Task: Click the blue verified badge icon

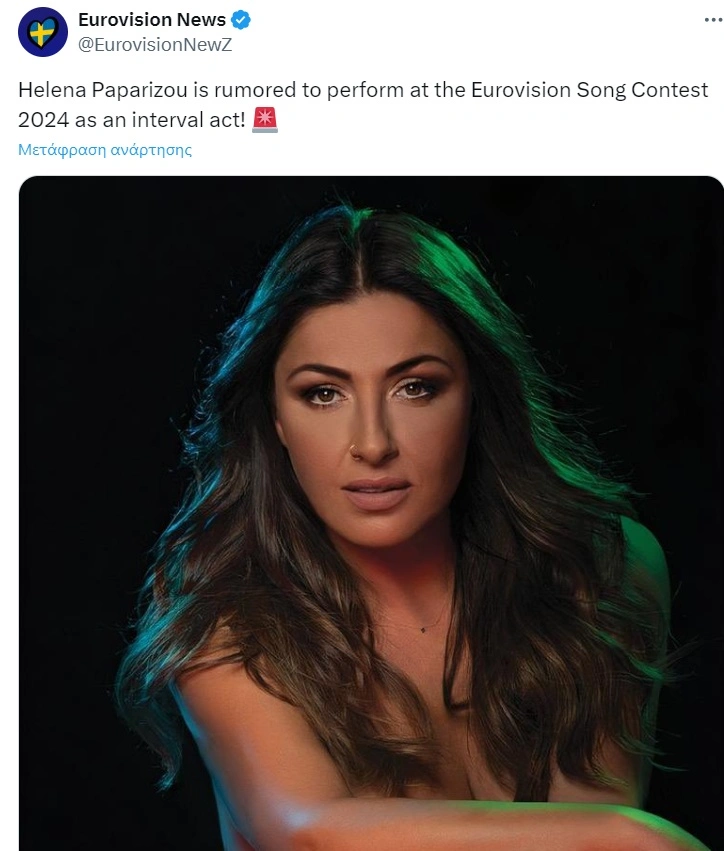Action: (241, 20)
